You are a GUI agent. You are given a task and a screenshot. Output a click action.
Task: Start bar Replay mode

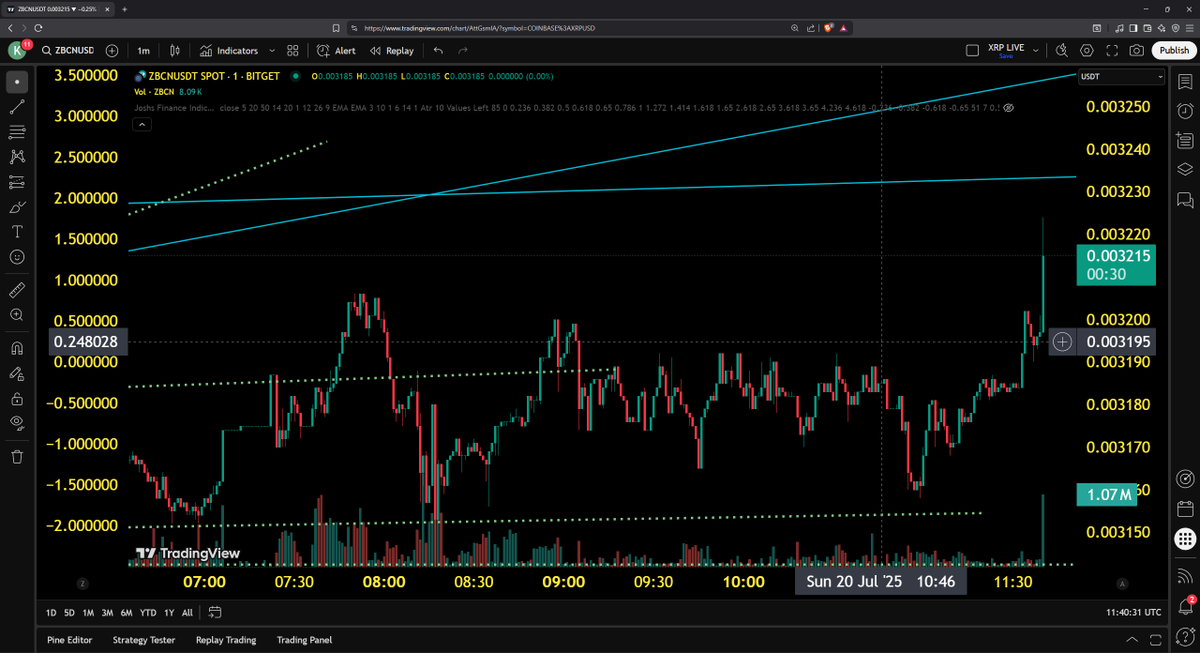point(391,50)
